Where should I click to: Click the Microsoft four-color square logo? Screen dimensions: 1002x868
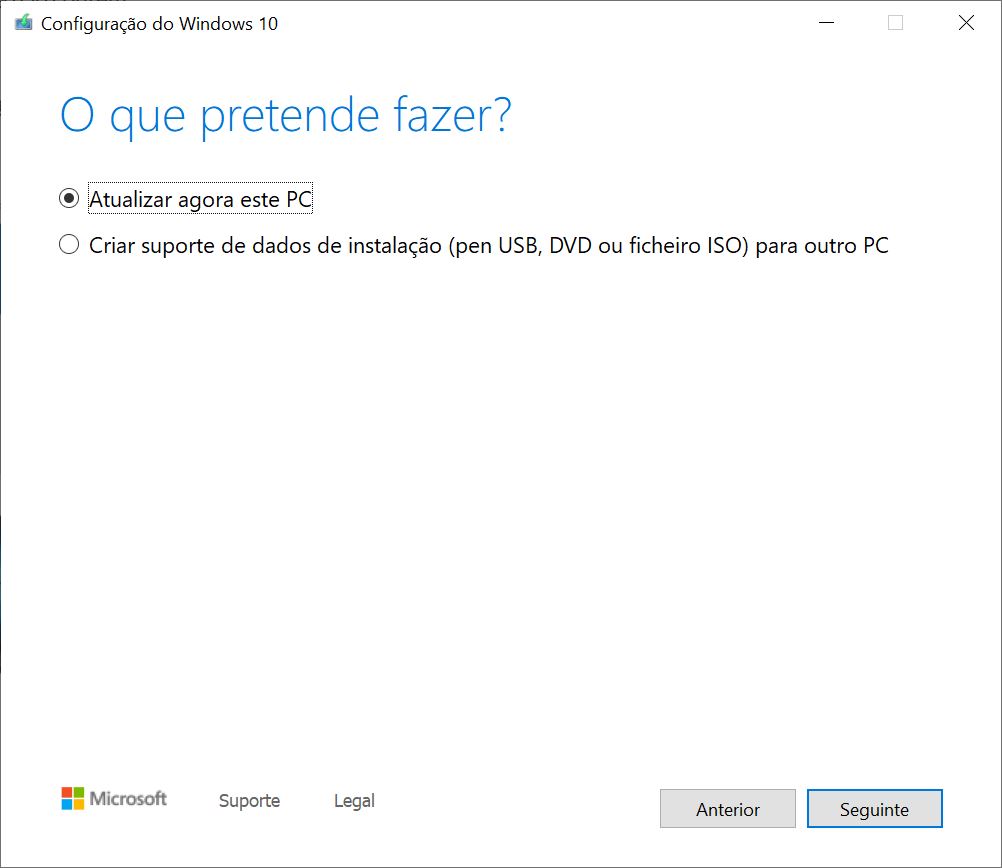72,798
